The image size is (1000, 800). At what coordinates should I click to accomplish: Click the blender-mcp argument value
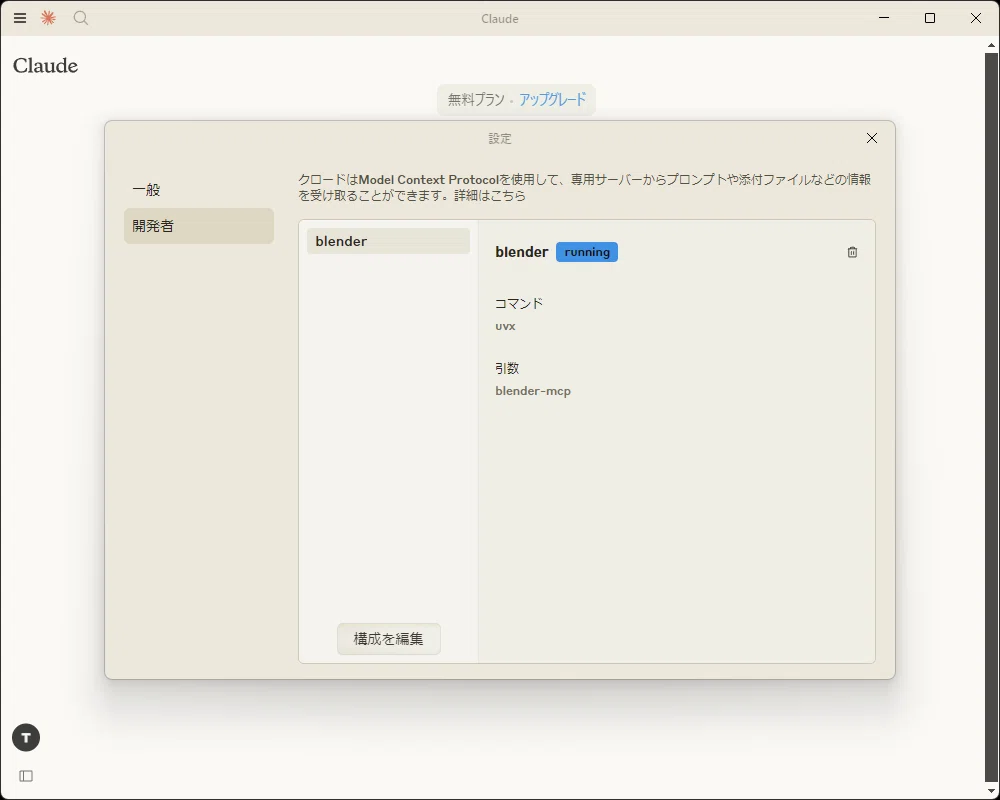533,391
